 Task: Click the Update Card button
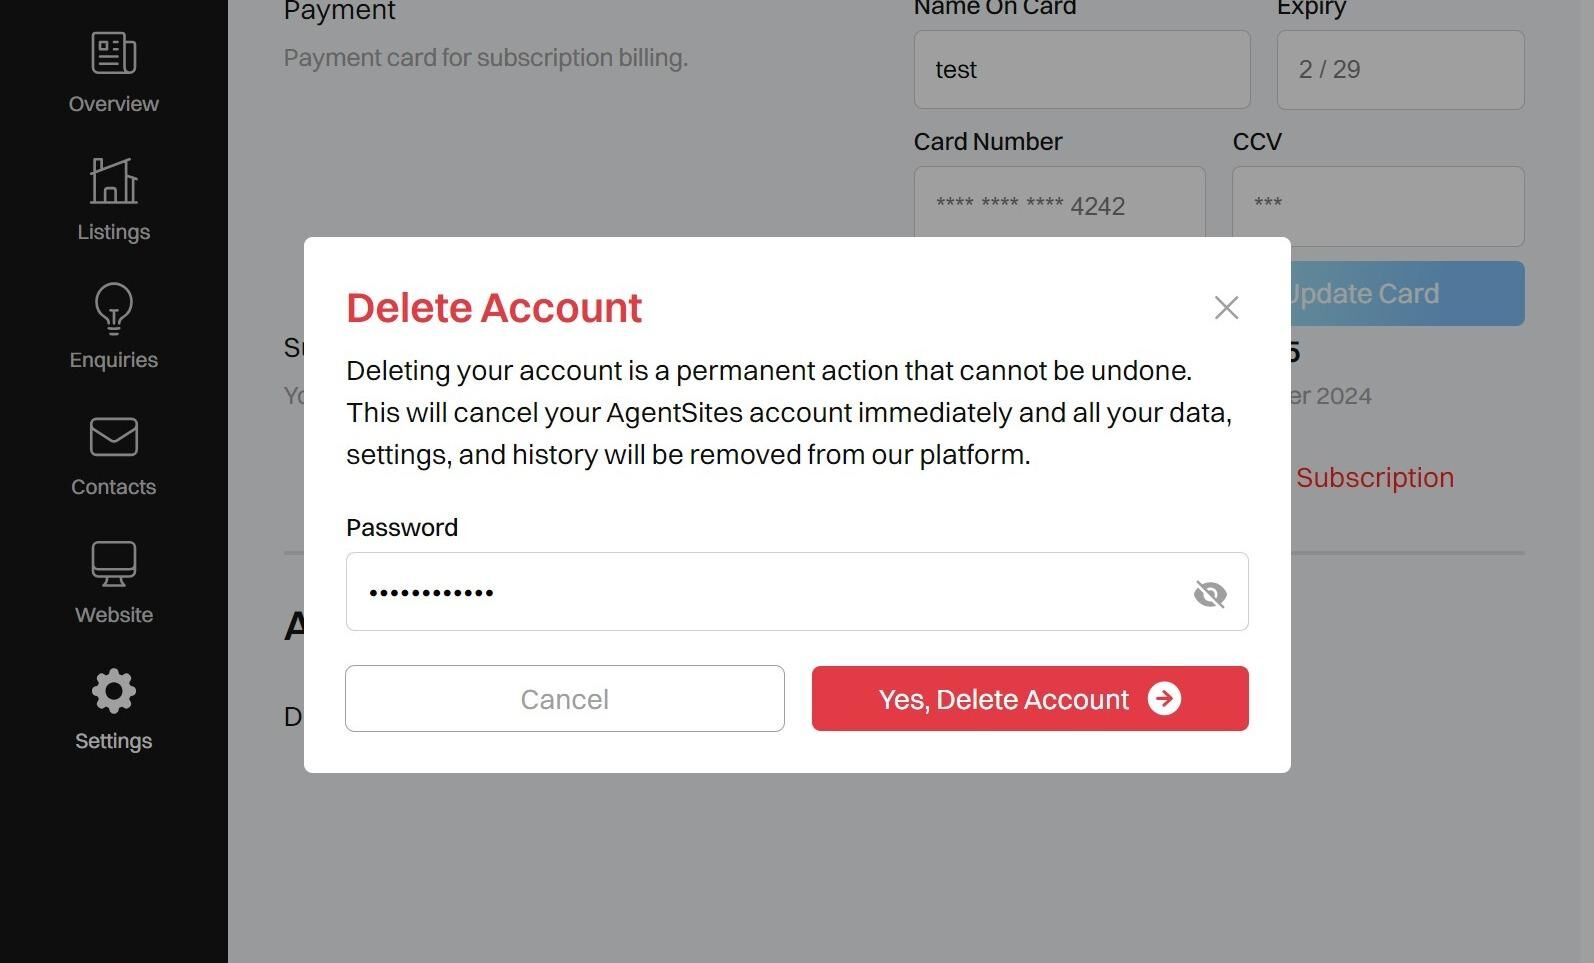[1407, 293]
